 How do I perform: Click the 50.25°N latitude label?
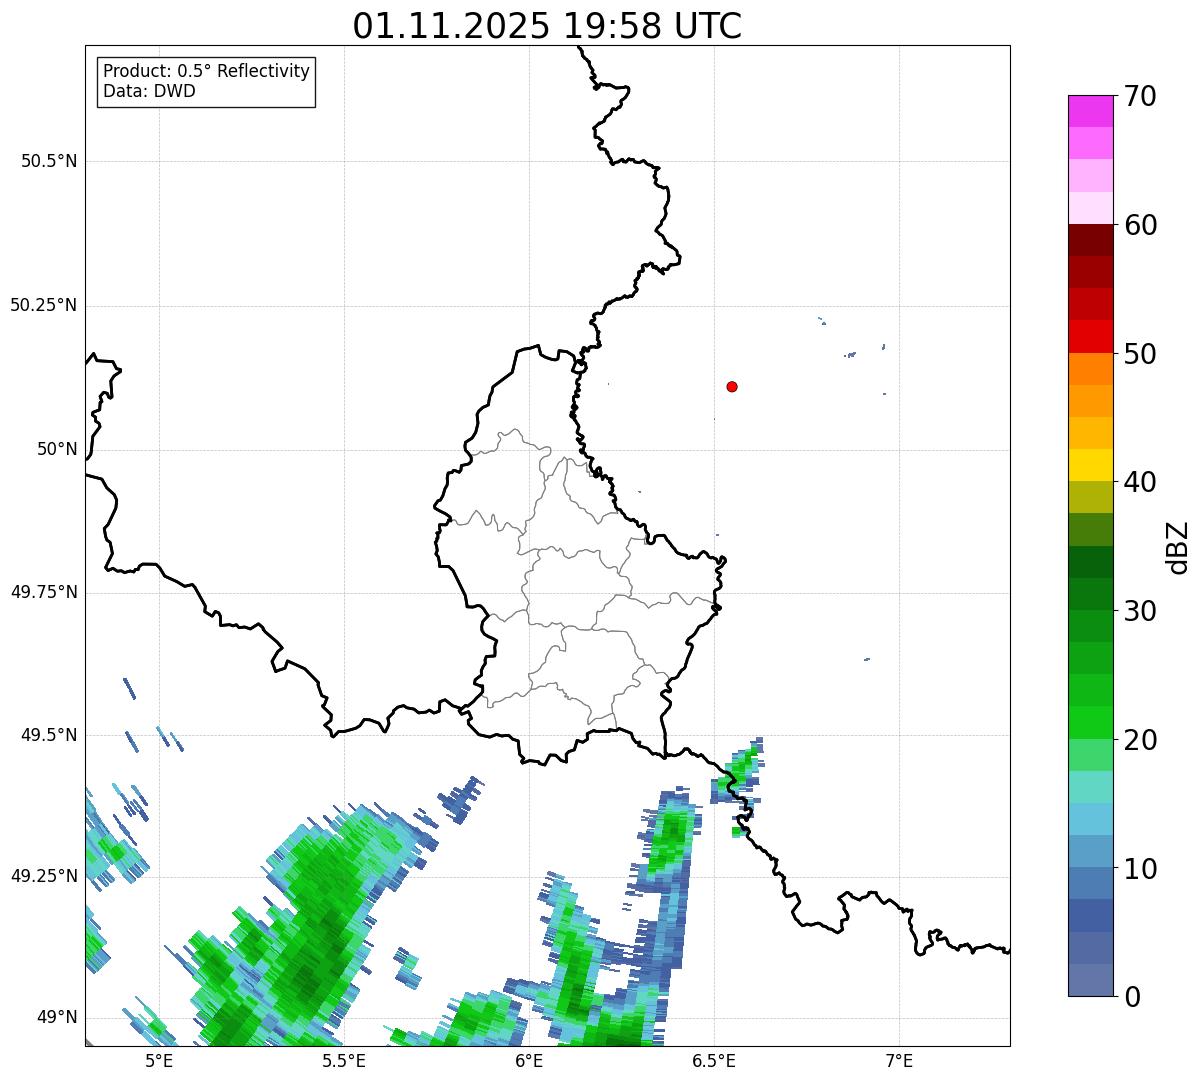point(43,305)
